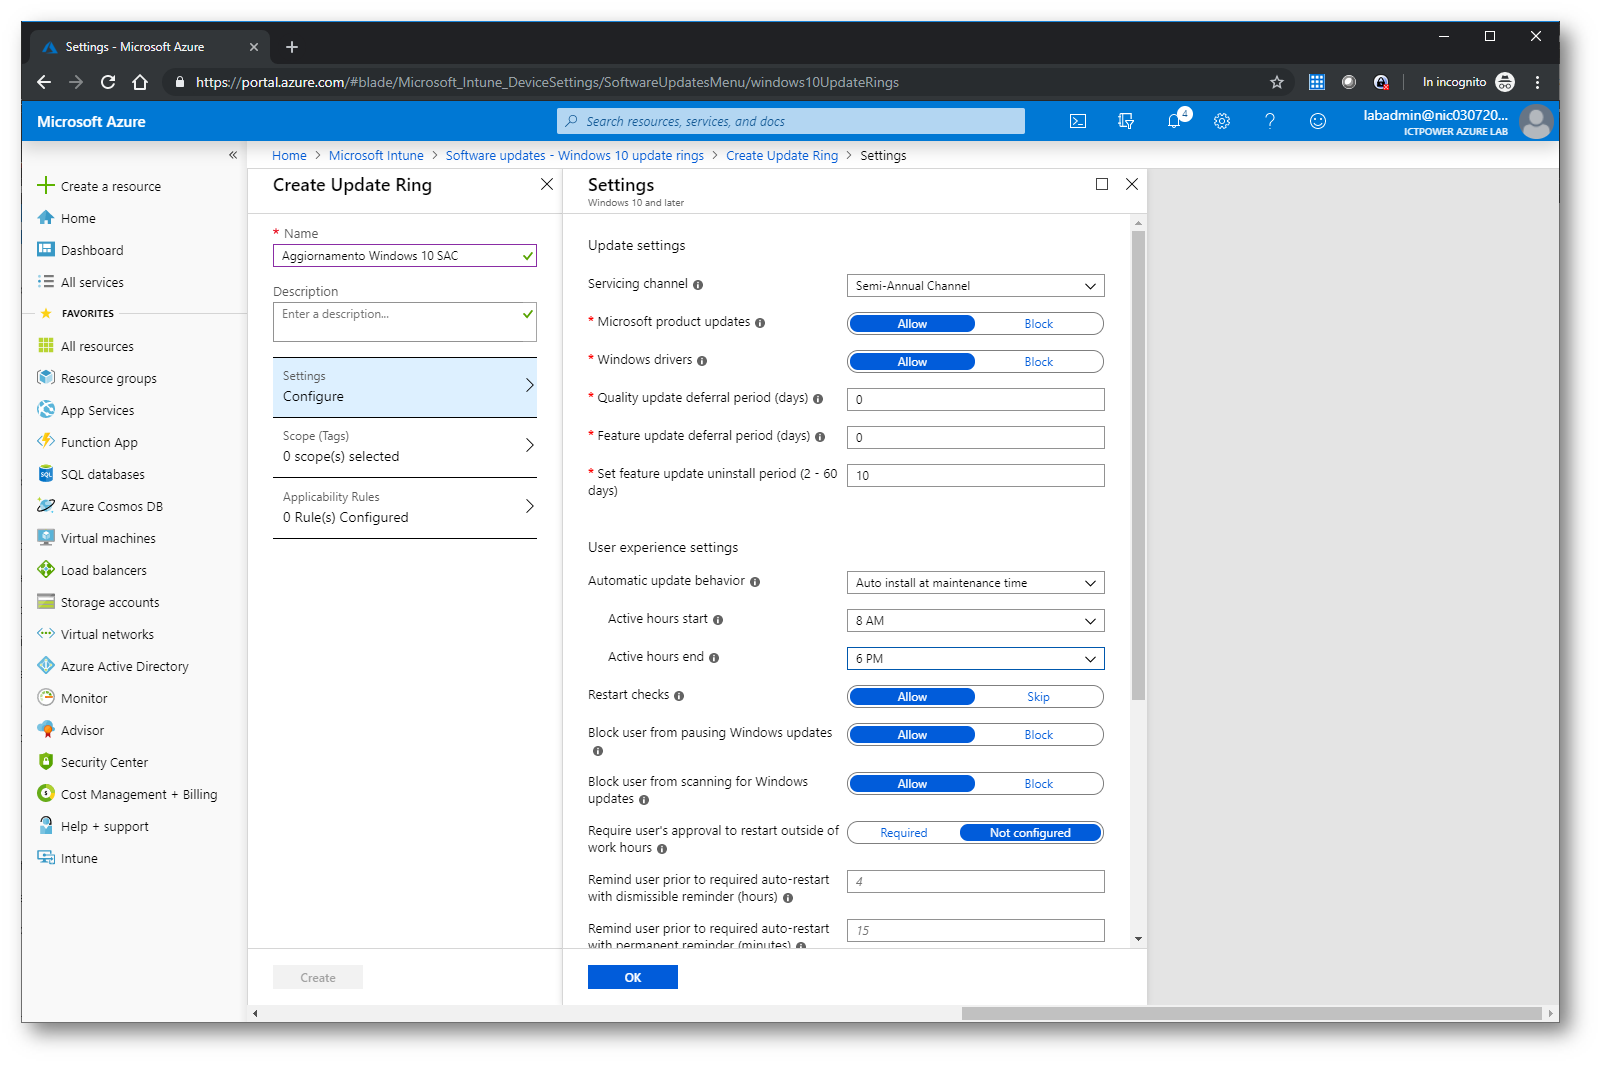1602x1065 pixels.
Task: Click info icon next to Quality update deferral period
Action: 818,399
